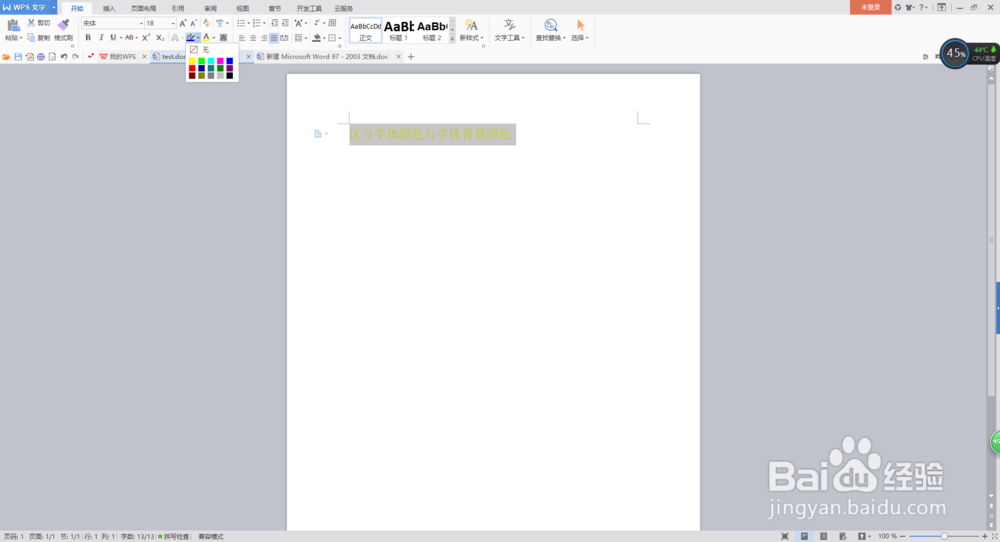The height and width of the screenshot is (542, 1000).
Task: Click the undo arrow icon
Action: [64, 57]
